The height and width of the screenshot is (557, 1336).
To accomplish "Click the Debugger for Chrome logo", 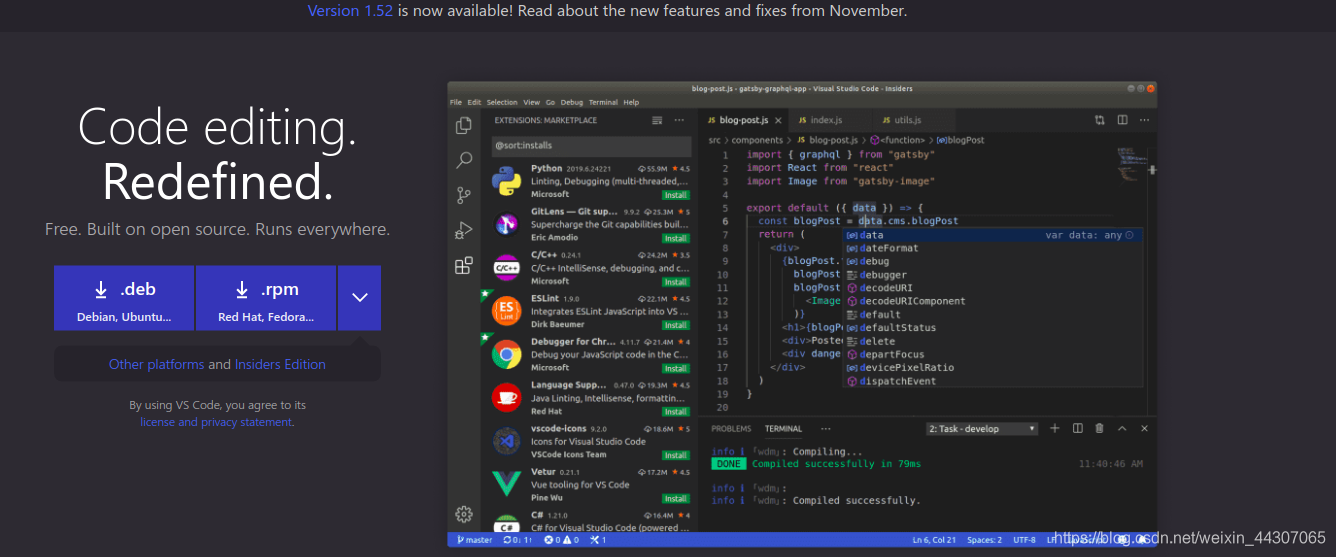I will point(507,354).
